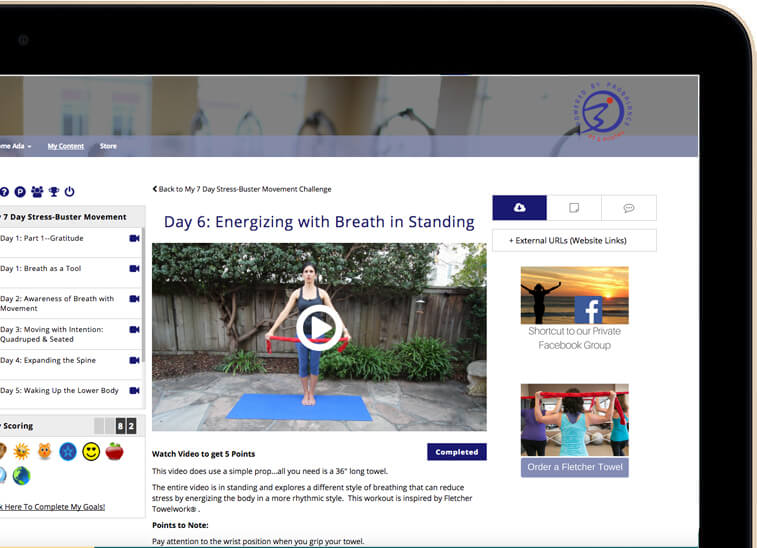This screenshot has height=548, width=757.
Task: Go back to 7 Day Stress-Buster Challenge
Action: 242,189
